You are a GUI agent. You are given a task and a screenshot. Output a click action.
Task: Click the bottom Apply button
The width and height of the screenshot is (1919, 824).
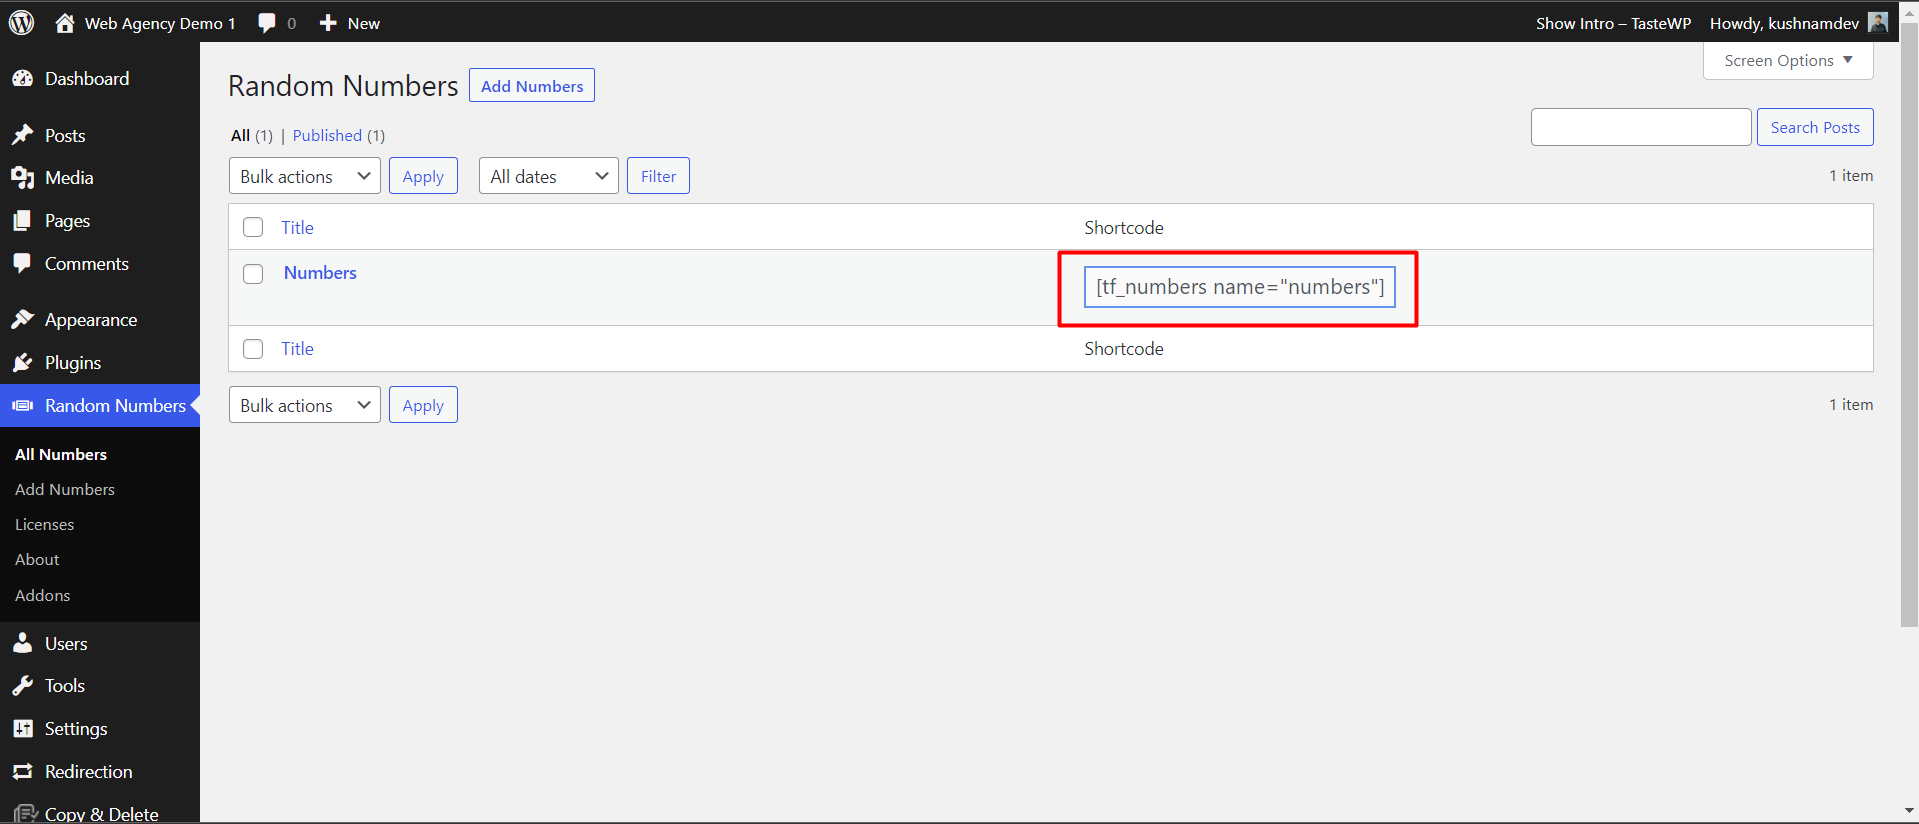point(423,405)
